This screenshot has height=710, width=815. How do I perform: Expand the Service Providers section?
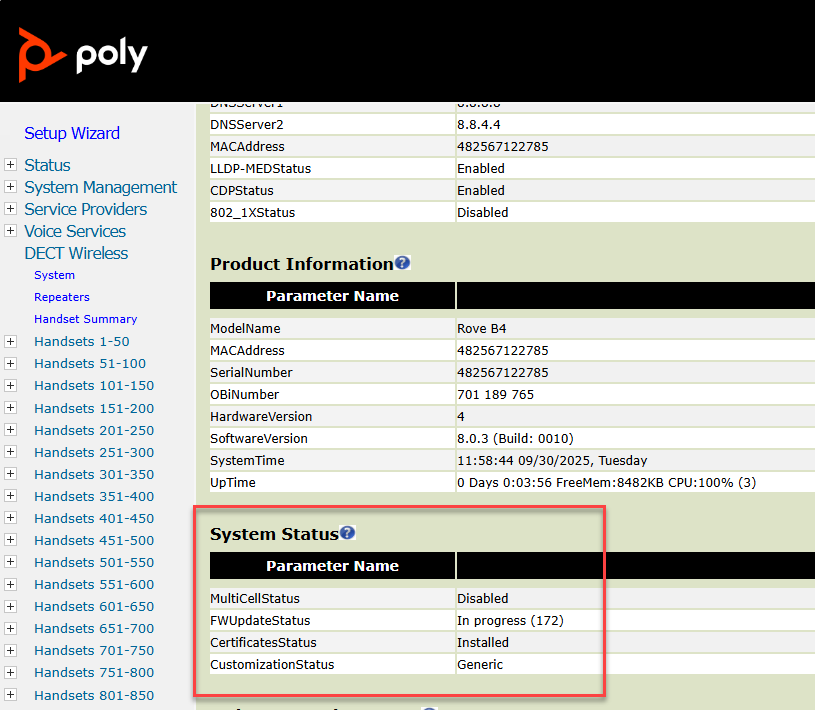pyautogui.click(x=11, y=209)
